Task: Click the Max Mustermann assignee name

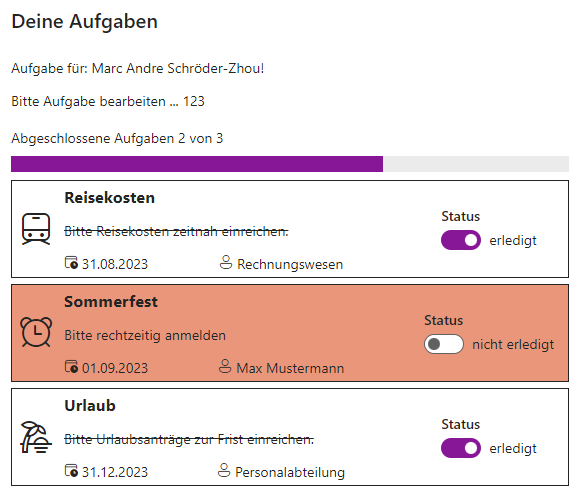Action: pyautogui.click(x=290, y=368)
